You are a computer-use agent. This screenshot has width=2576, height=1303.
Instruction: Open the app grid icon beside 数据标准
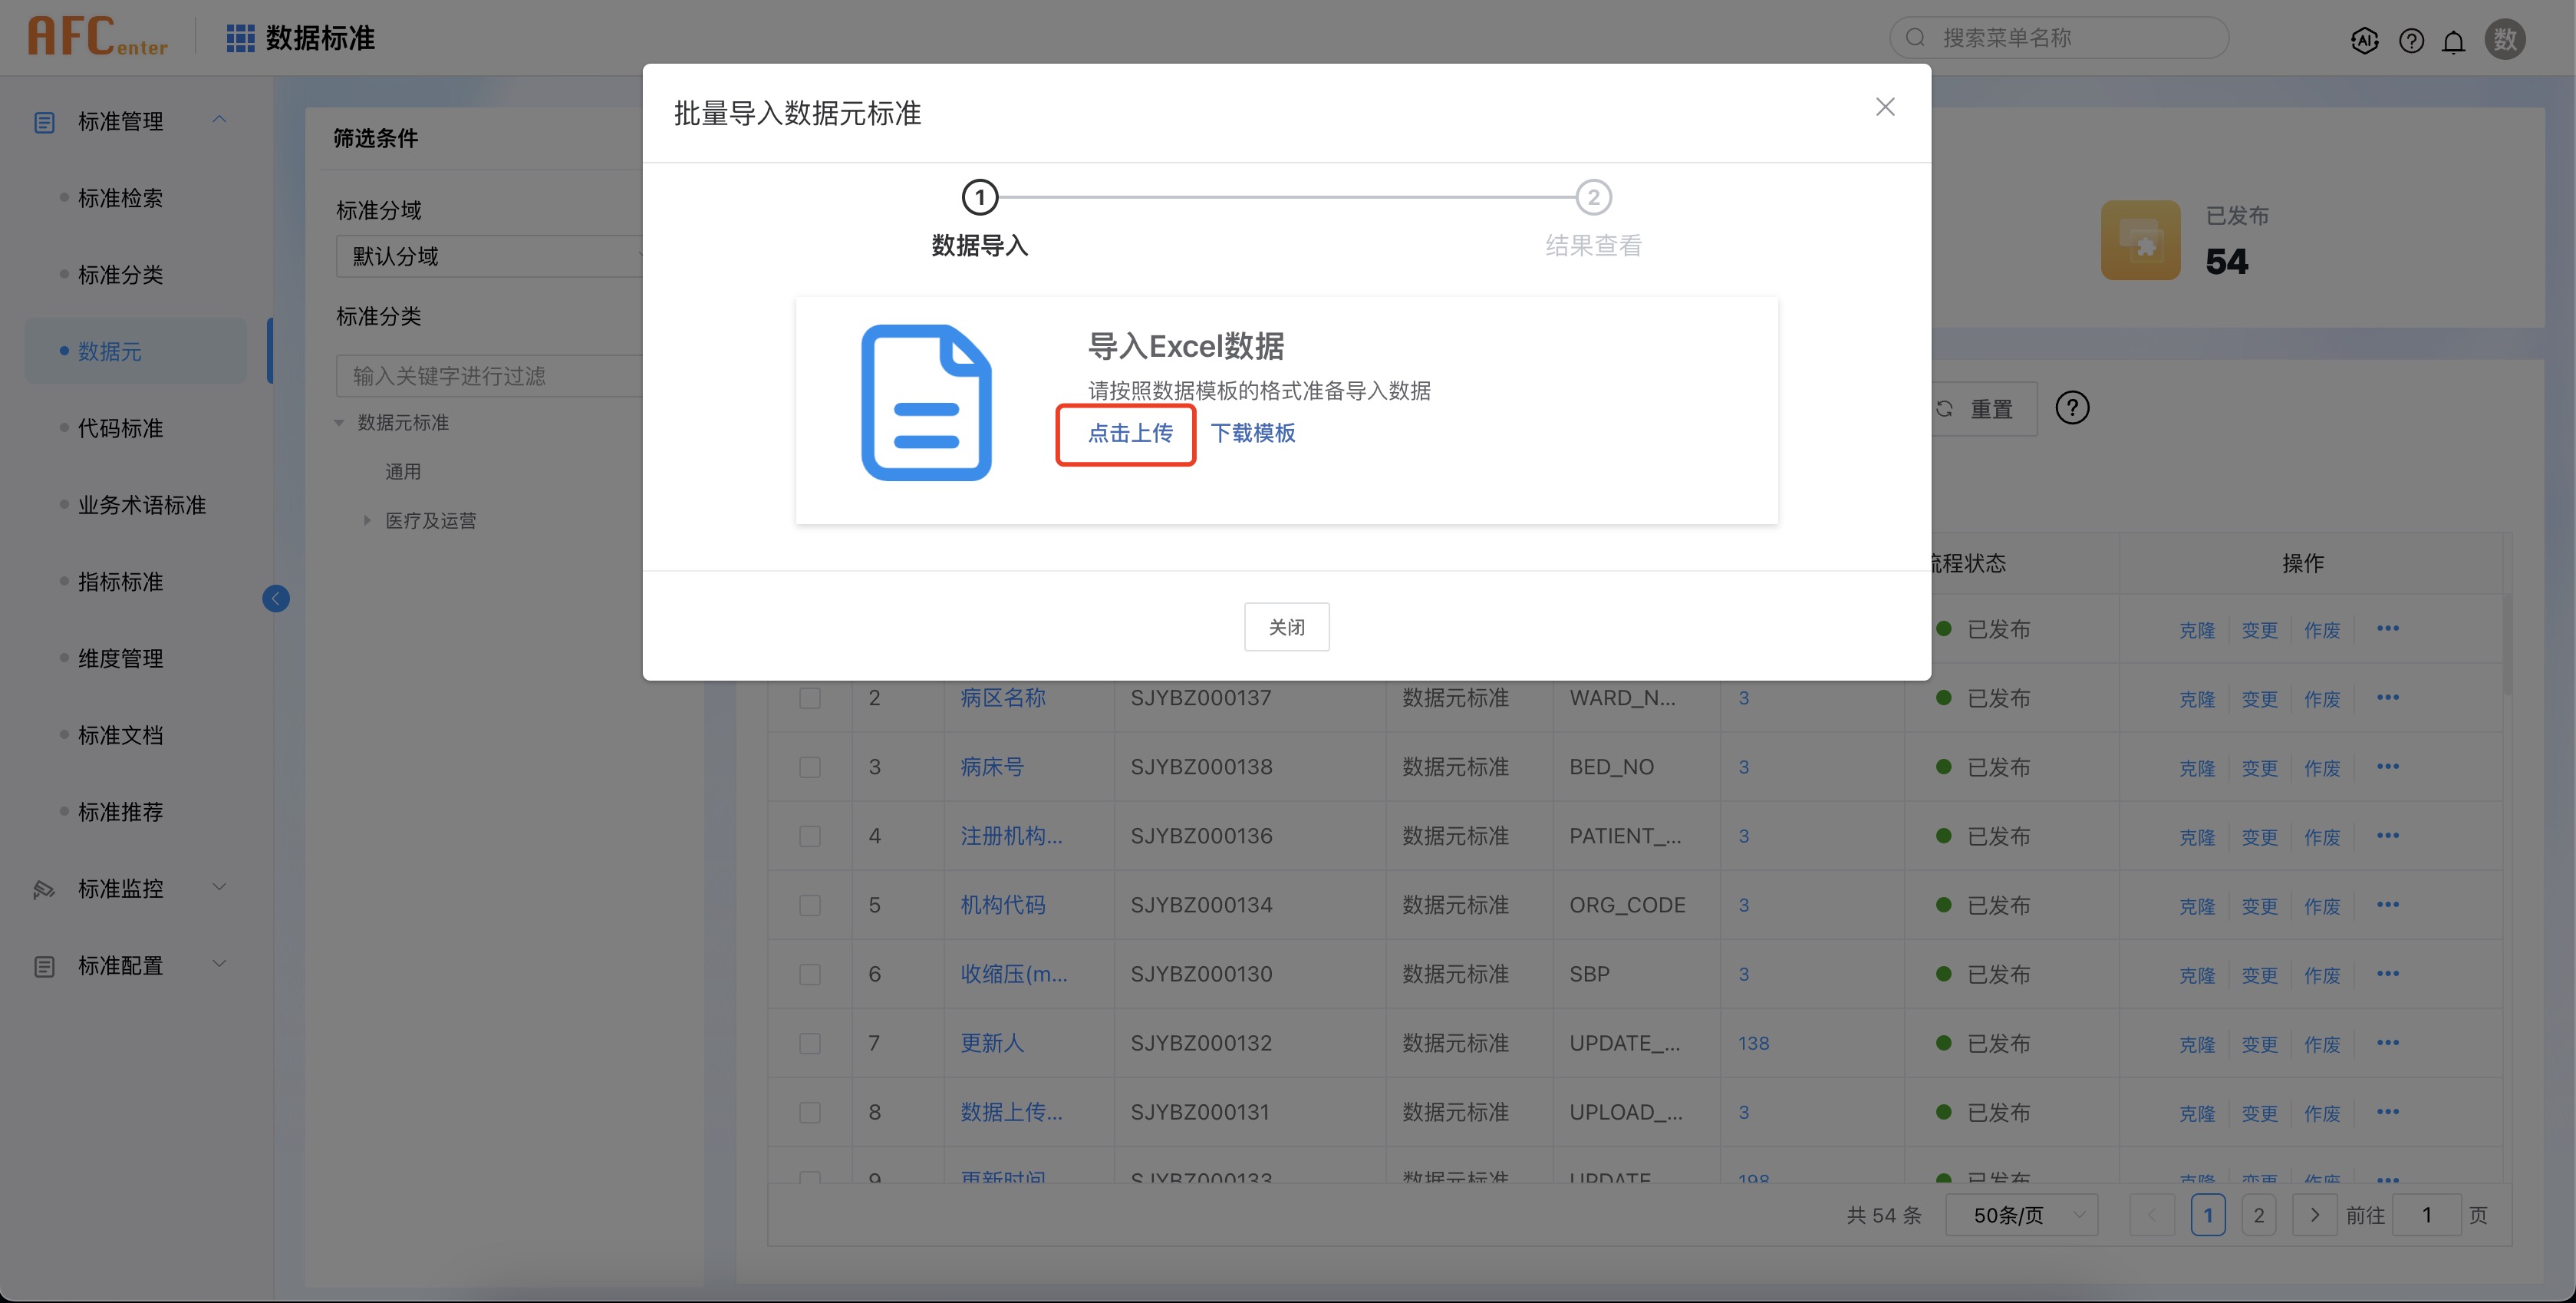coord(240,38)
